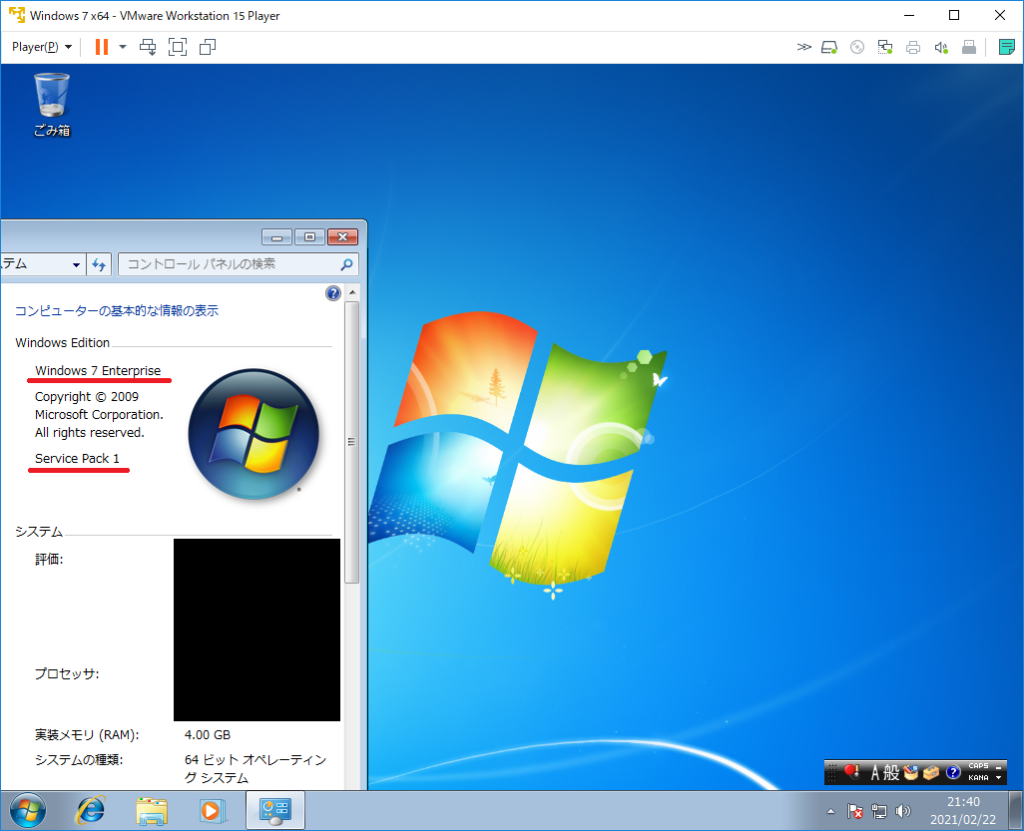Open the Player menu dropdown
The height and width of the screenshot is (831, 1024).
click(41, 47)
